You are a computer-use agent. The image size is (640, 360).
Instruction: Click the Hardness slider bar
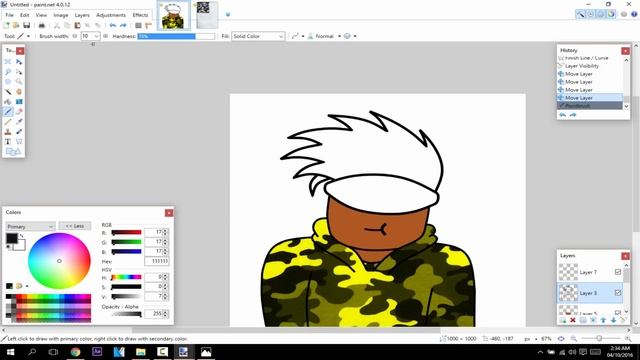point(176,36)
